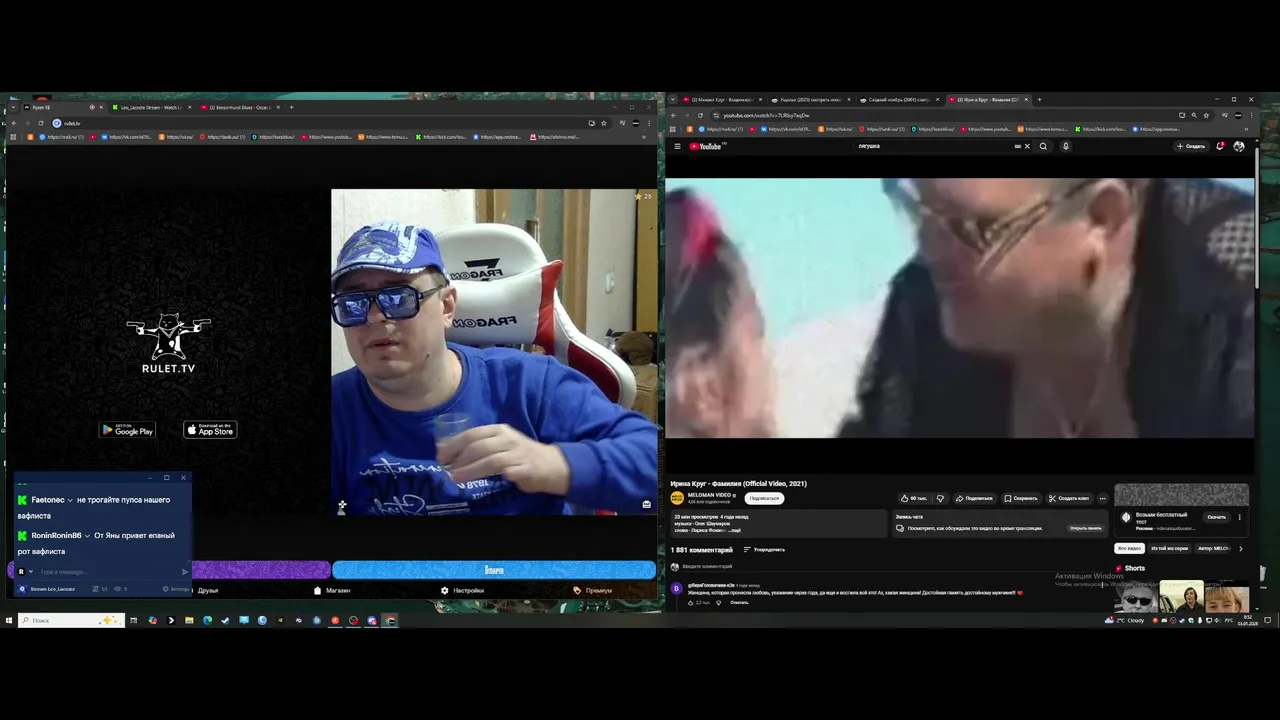The image size is (1280, 720).
Task: Open YouTube notifications bell
Action: (1220, 146)
